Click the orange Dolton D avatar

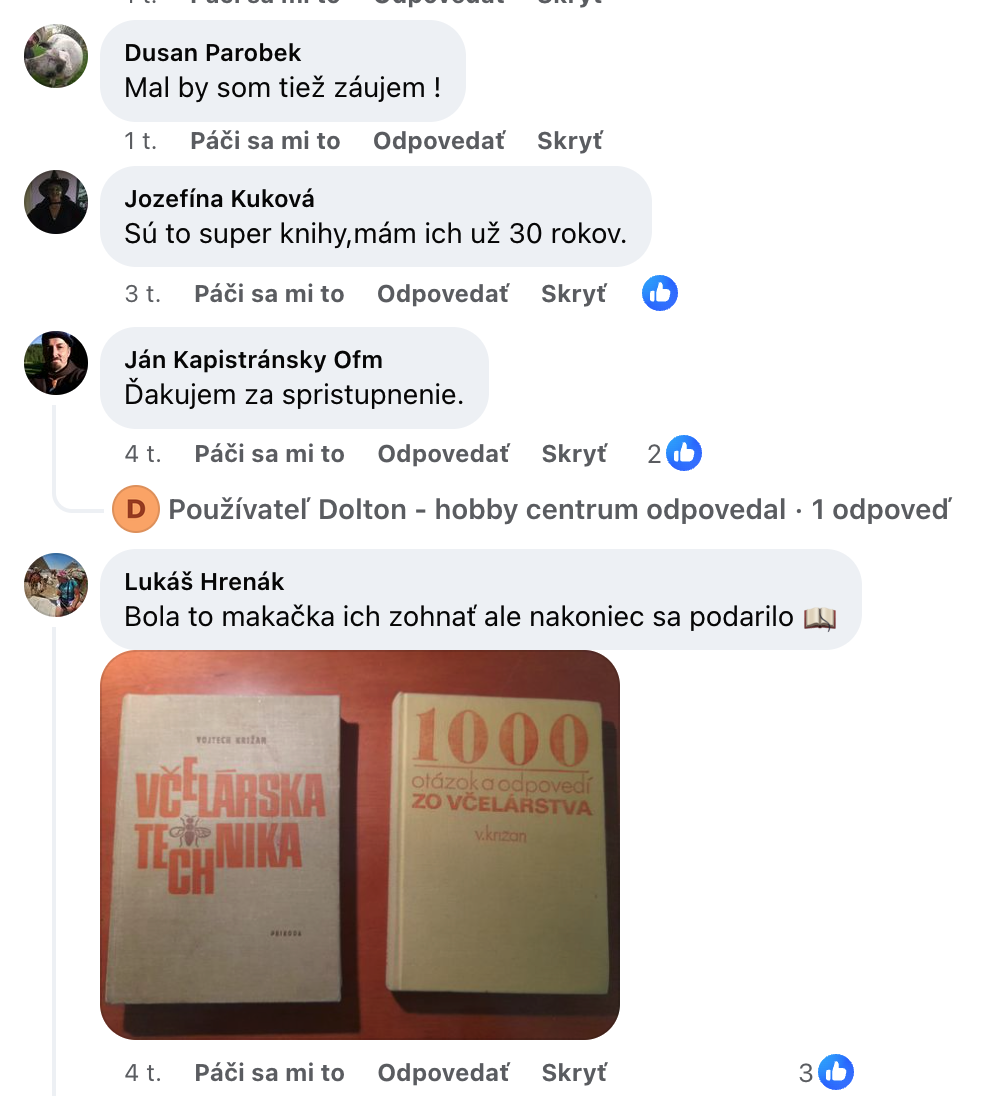point(136,509)
